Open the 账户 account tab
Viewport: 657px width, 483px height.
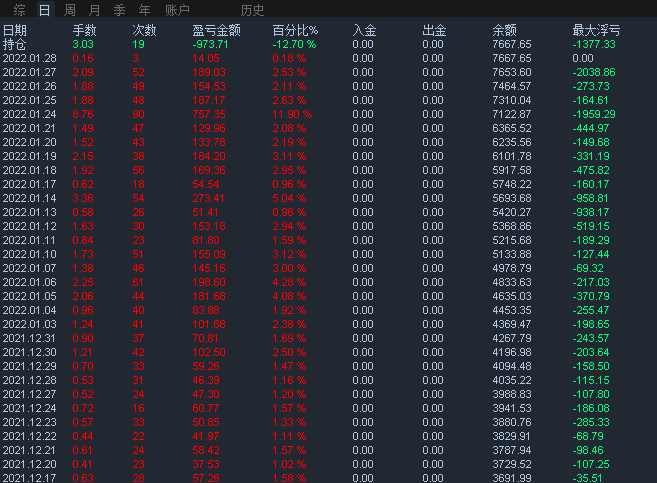pos(177,10)
